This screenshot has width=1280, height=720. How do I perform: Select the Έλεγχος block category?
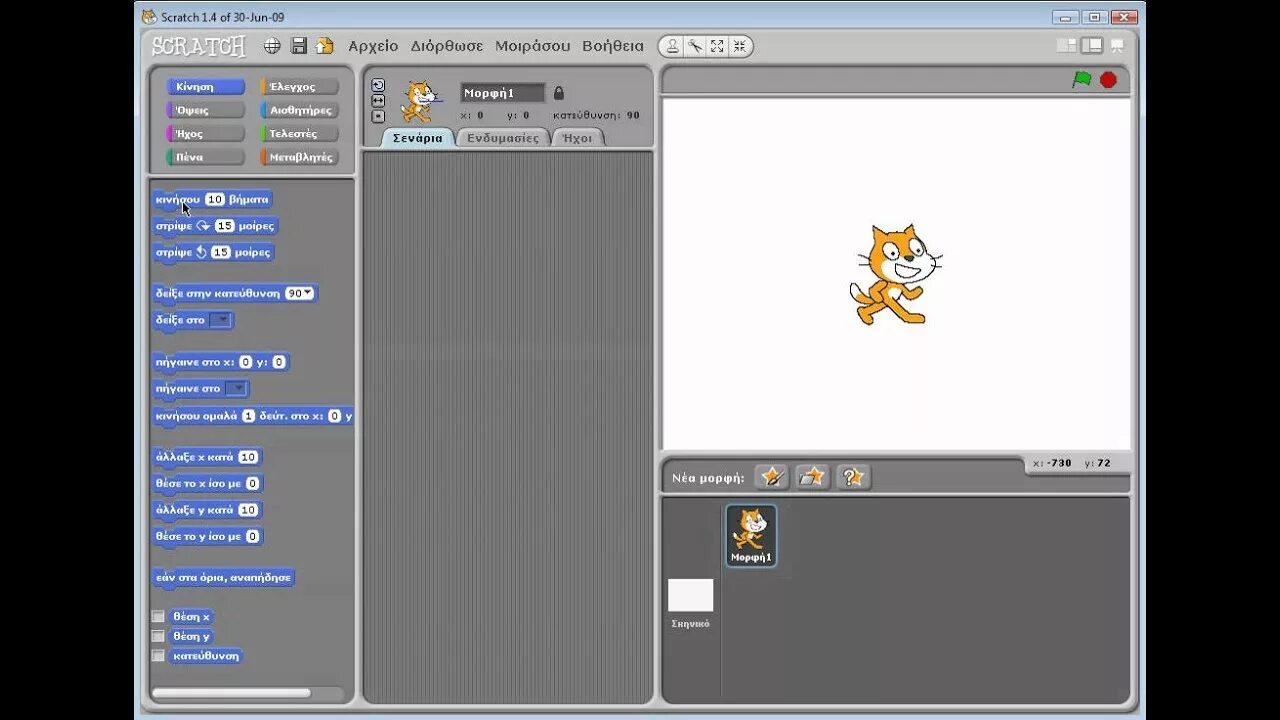300,87
